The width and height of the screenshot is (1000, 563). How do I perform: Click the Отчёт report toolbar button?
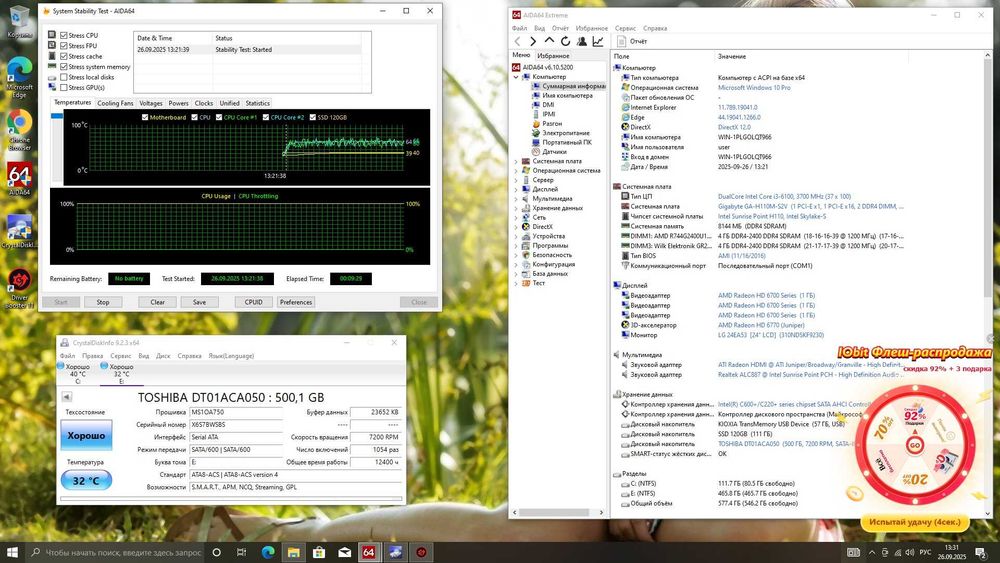pos(632,41)
